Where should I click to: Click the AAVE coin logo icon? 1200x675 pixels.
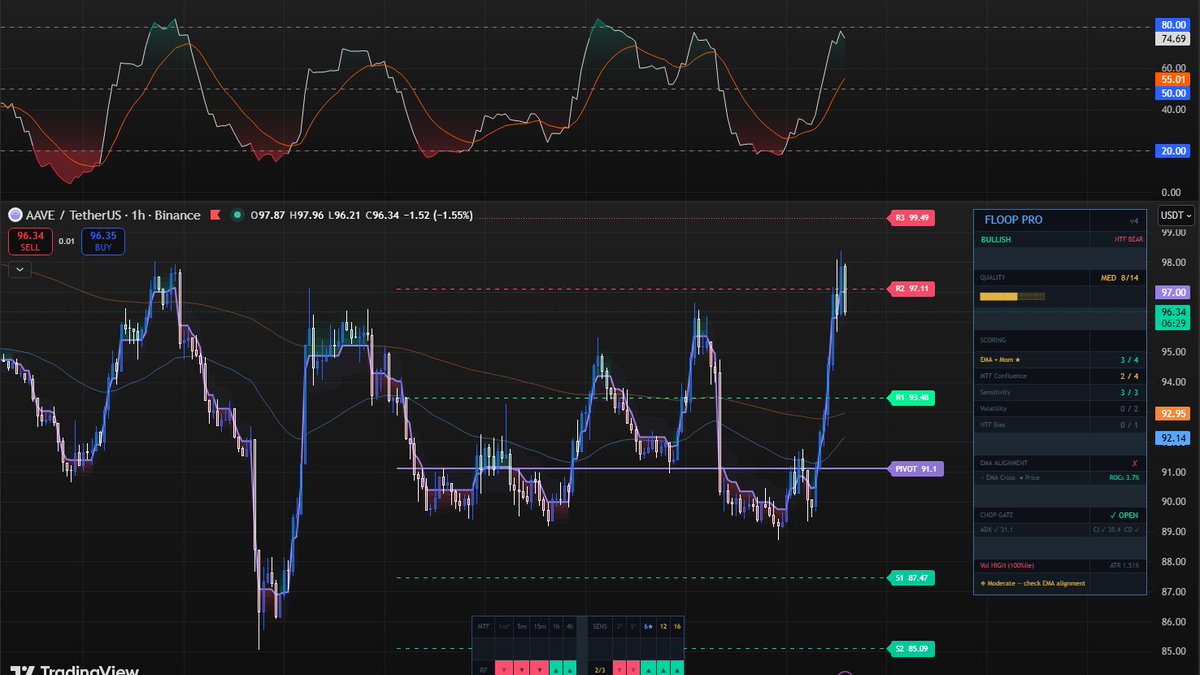pos(15,215)
